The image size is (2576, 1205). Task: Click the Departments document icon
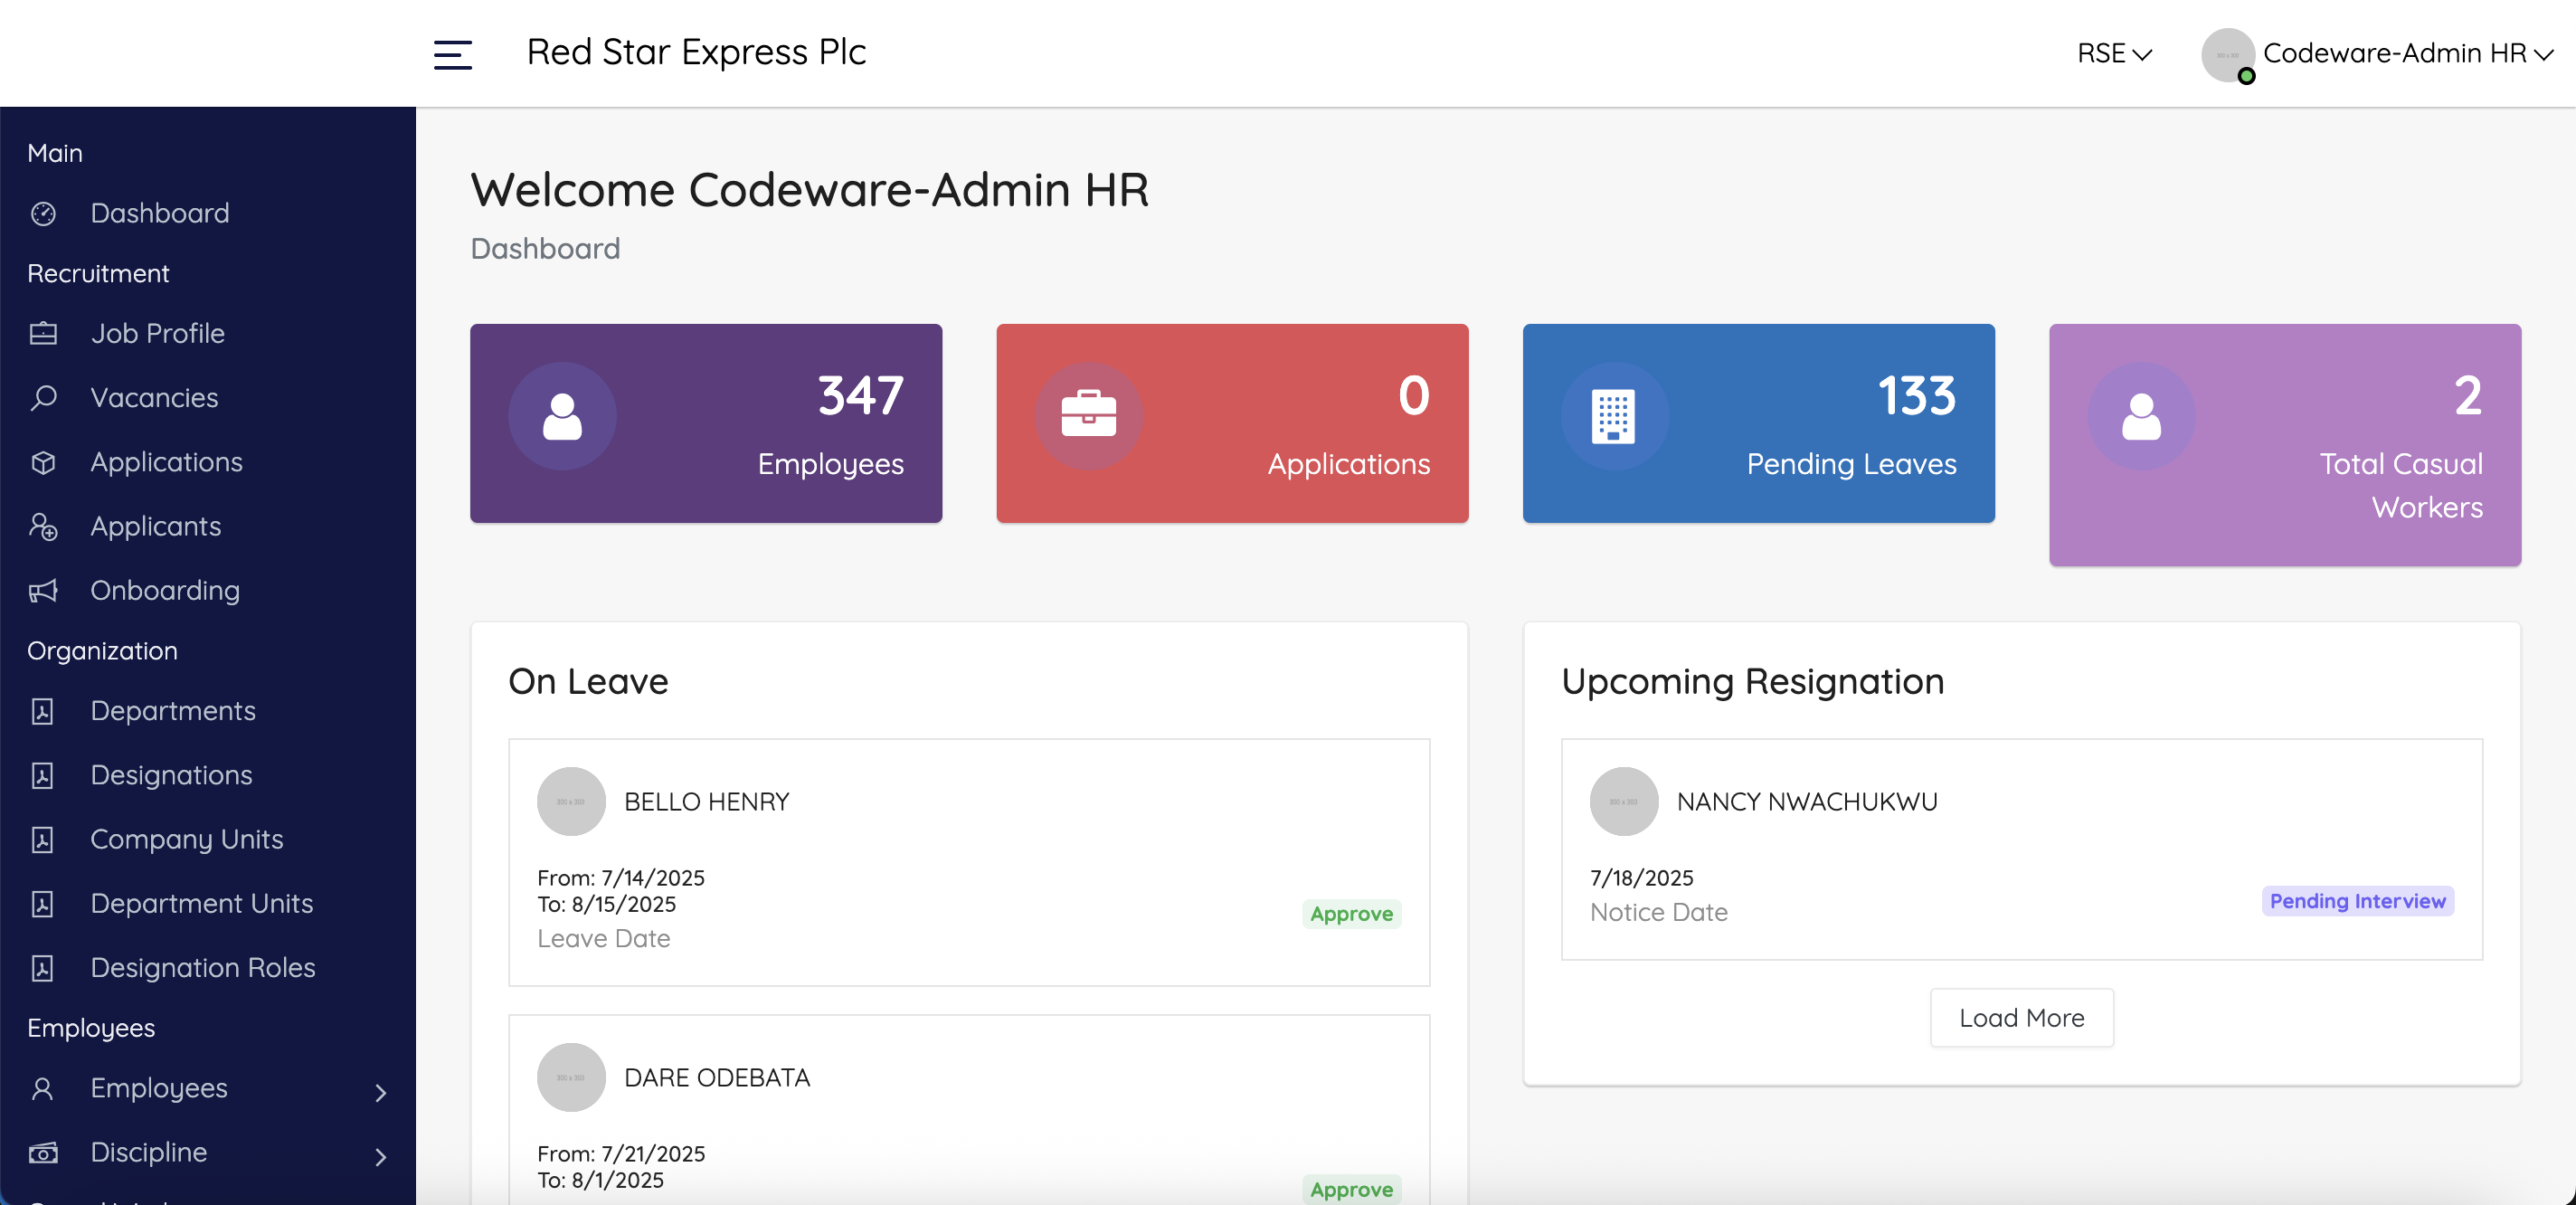(x=43, y=711)
